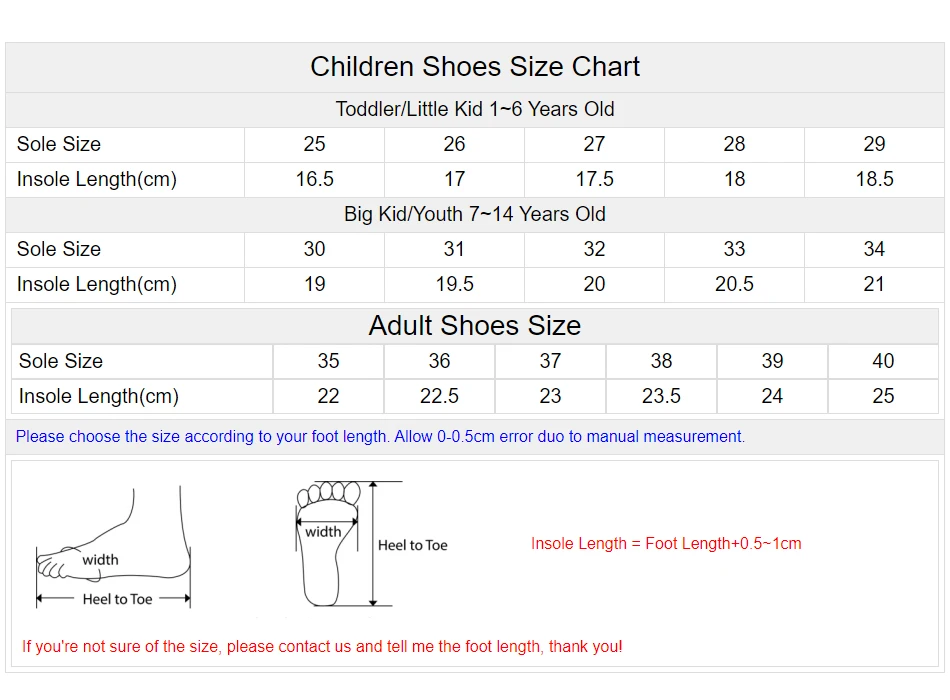Click the bottom-view footprint diagram
Screen dimensions: 950x700
(325, 543)
